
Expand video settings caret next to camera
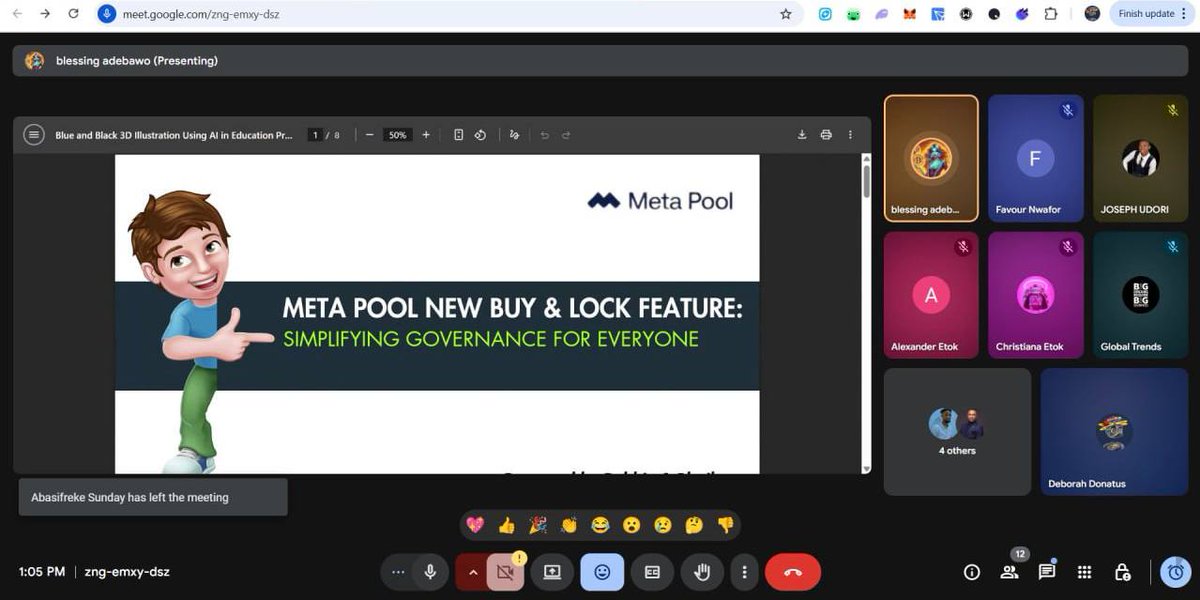(472, 572)
